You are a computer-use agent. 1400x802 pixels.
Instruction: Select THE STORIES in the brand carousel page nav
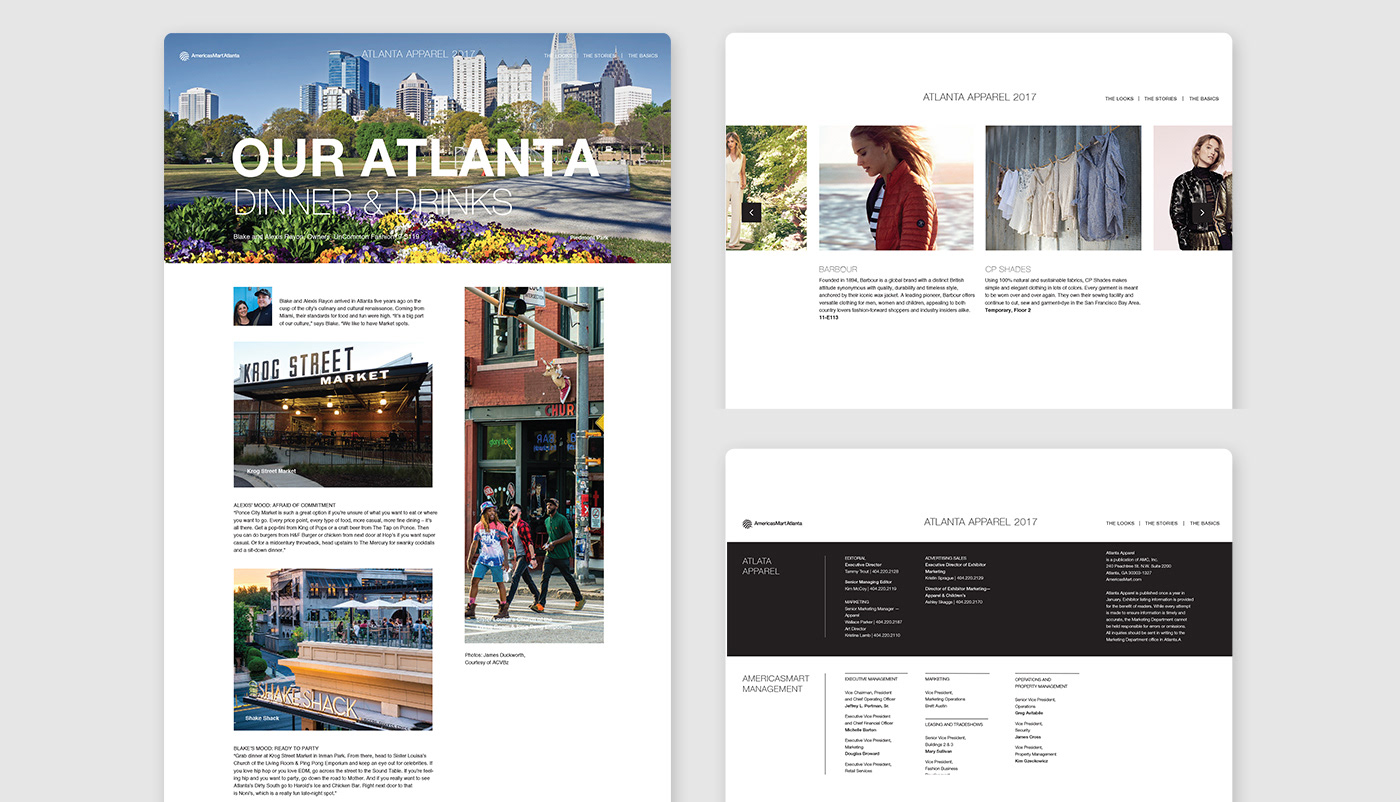1160,99
